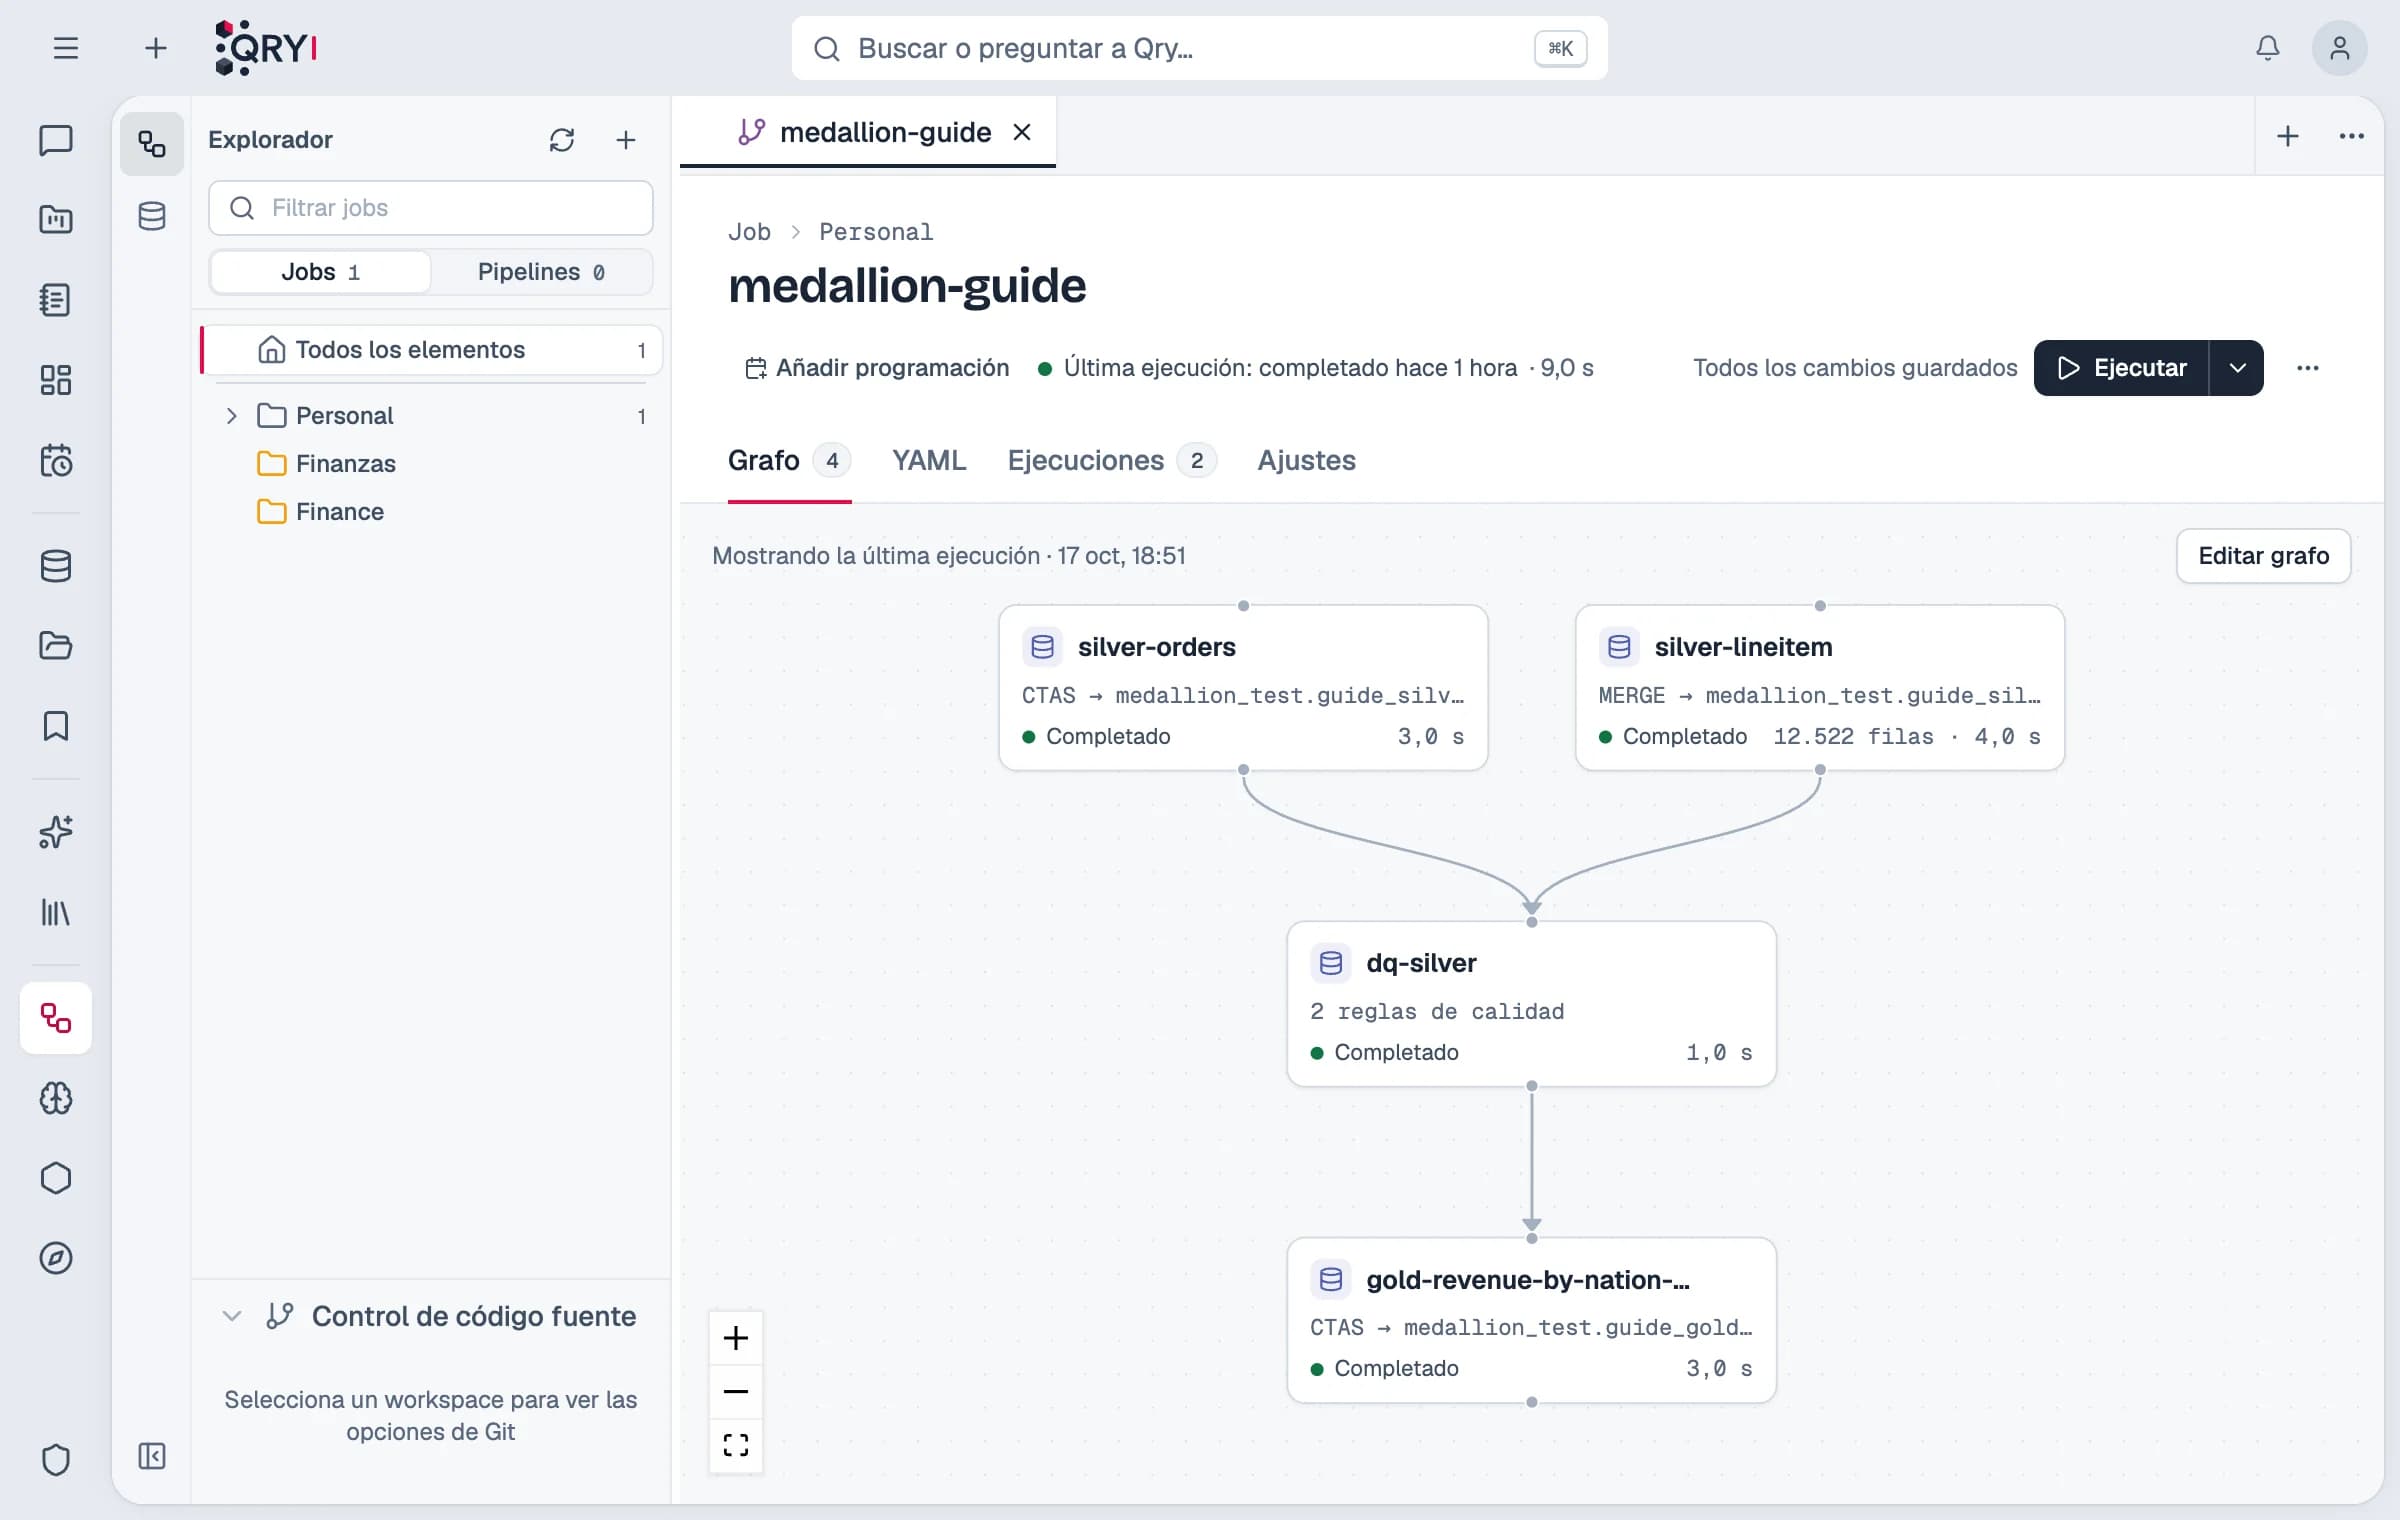Open the AI sparkles icon
The image size is (2400, 1520).
pyautogui.click(x=56, y=832)
